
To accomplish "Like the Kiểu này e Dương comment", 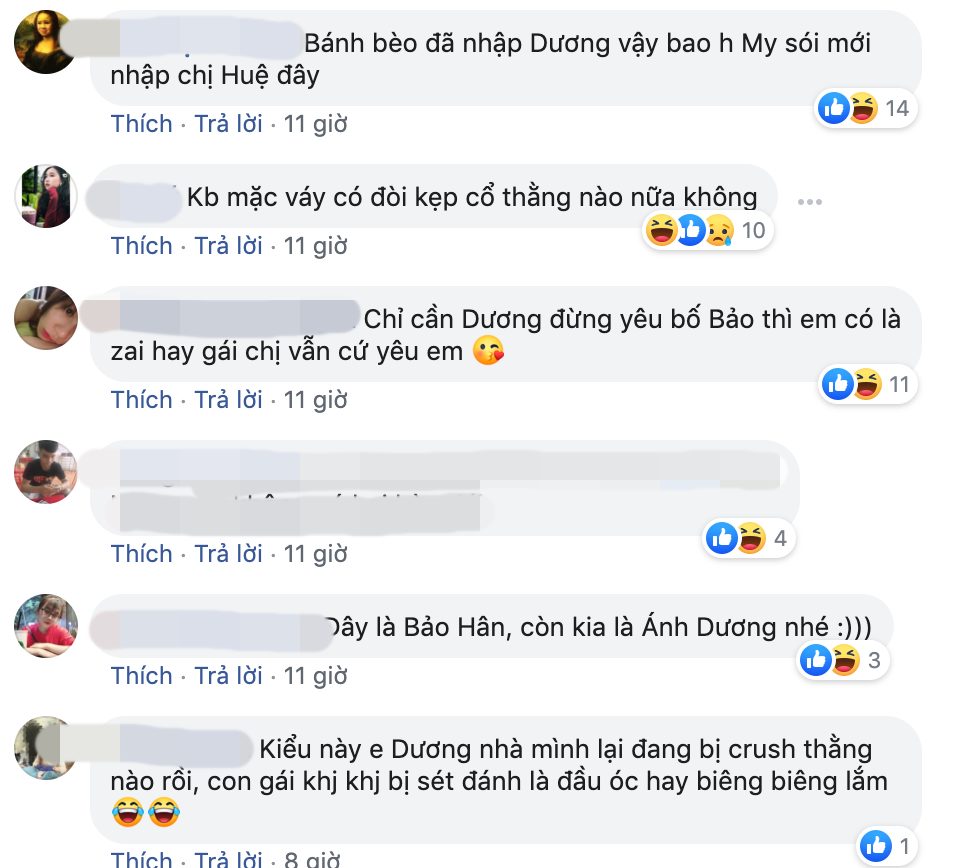I will [141, 859].
